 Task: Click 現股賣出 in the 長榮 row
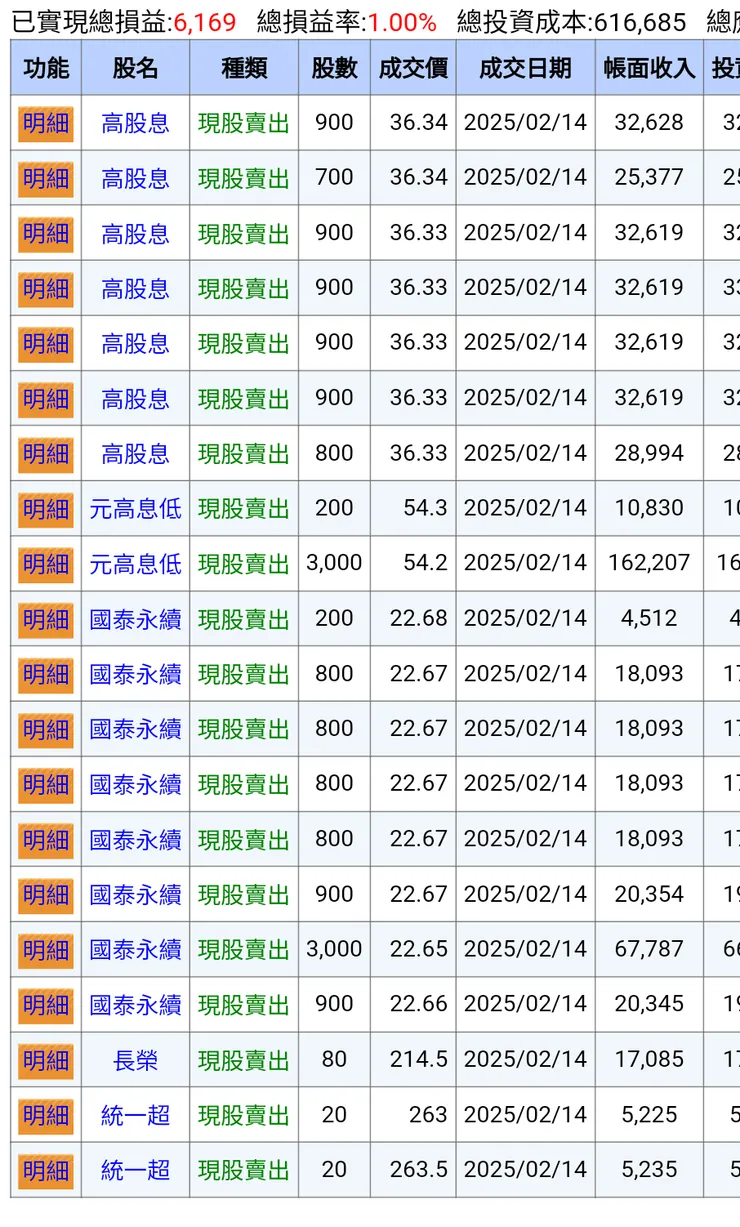[x=244, y=1060]
